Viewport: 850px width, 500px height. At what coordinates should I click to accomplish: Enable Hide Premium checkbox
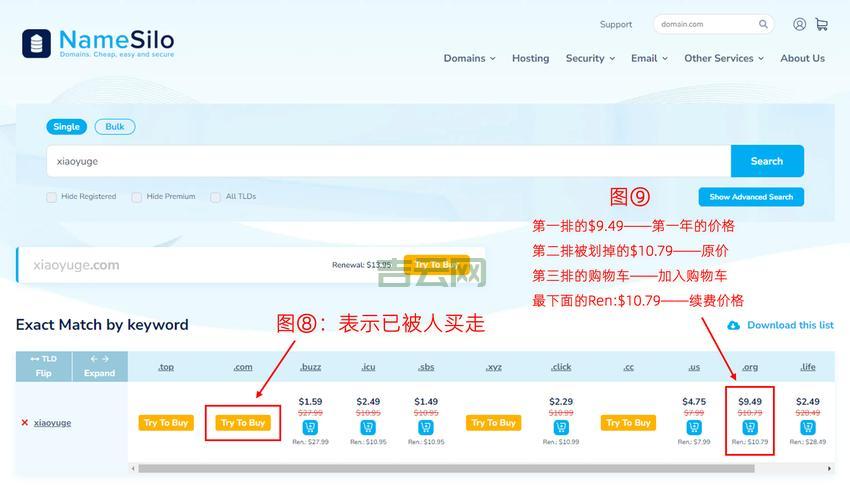tap(137, 197)
